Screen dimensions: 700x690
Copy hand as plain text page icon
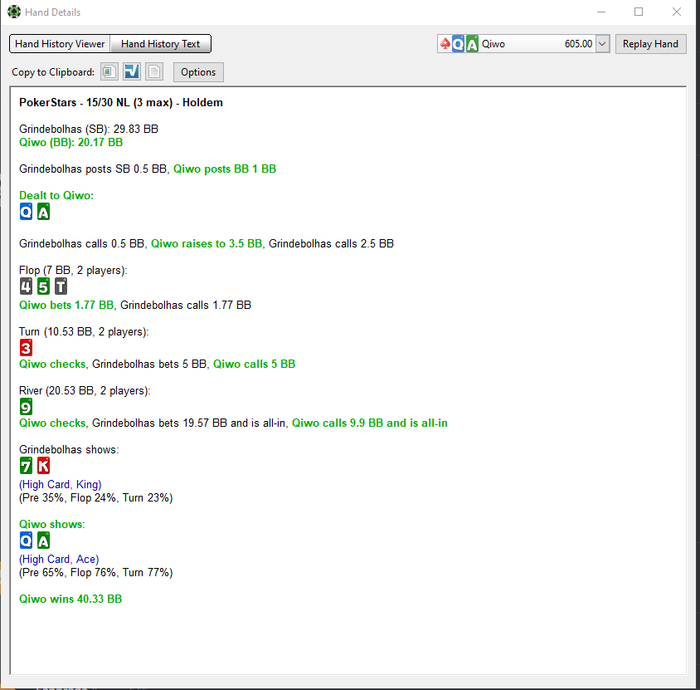click(x=154, y=72)
